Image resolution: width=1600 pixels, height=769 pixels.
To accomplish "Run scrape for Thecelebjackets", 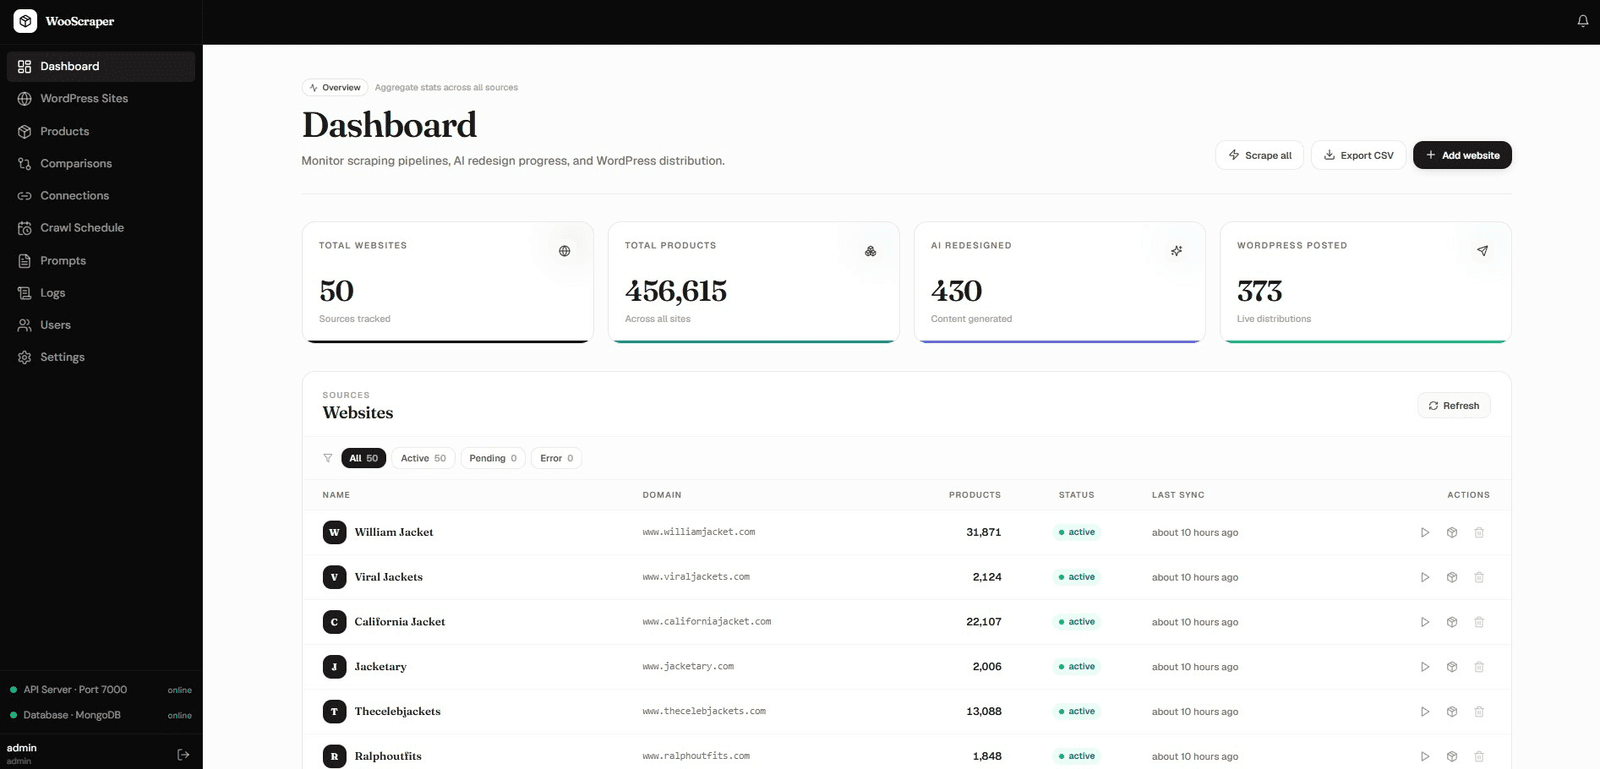I will [x=1425, y=712].
